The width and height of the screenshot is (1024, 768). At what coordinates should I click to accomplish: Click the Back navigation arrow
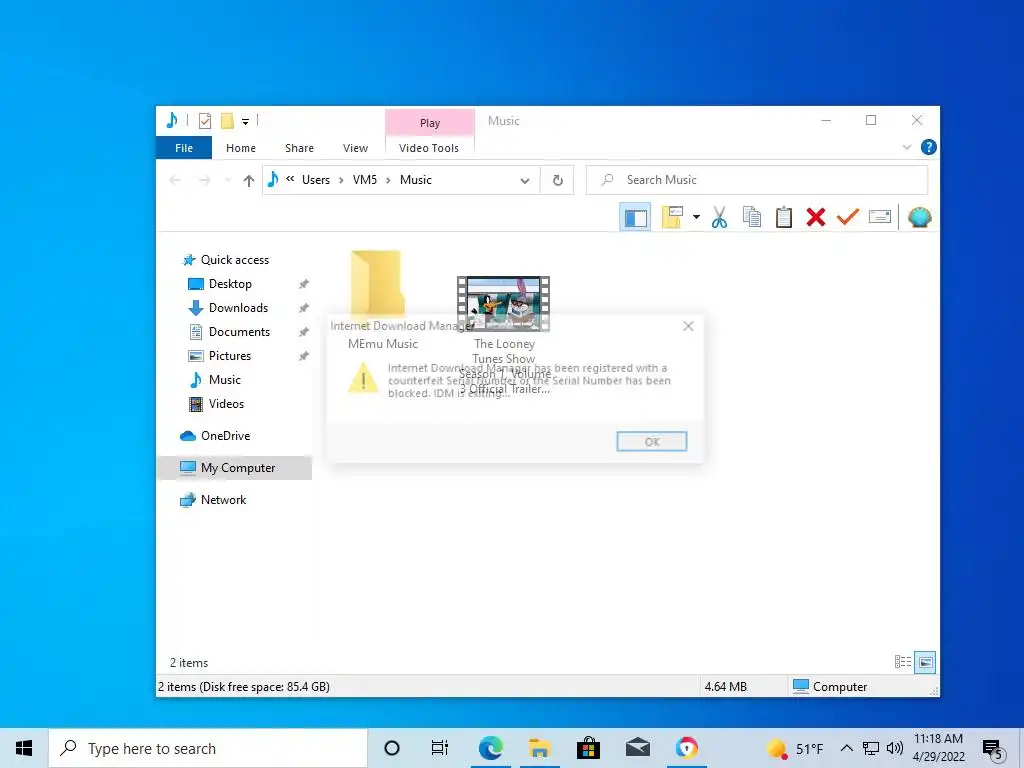tap(175, 180)
